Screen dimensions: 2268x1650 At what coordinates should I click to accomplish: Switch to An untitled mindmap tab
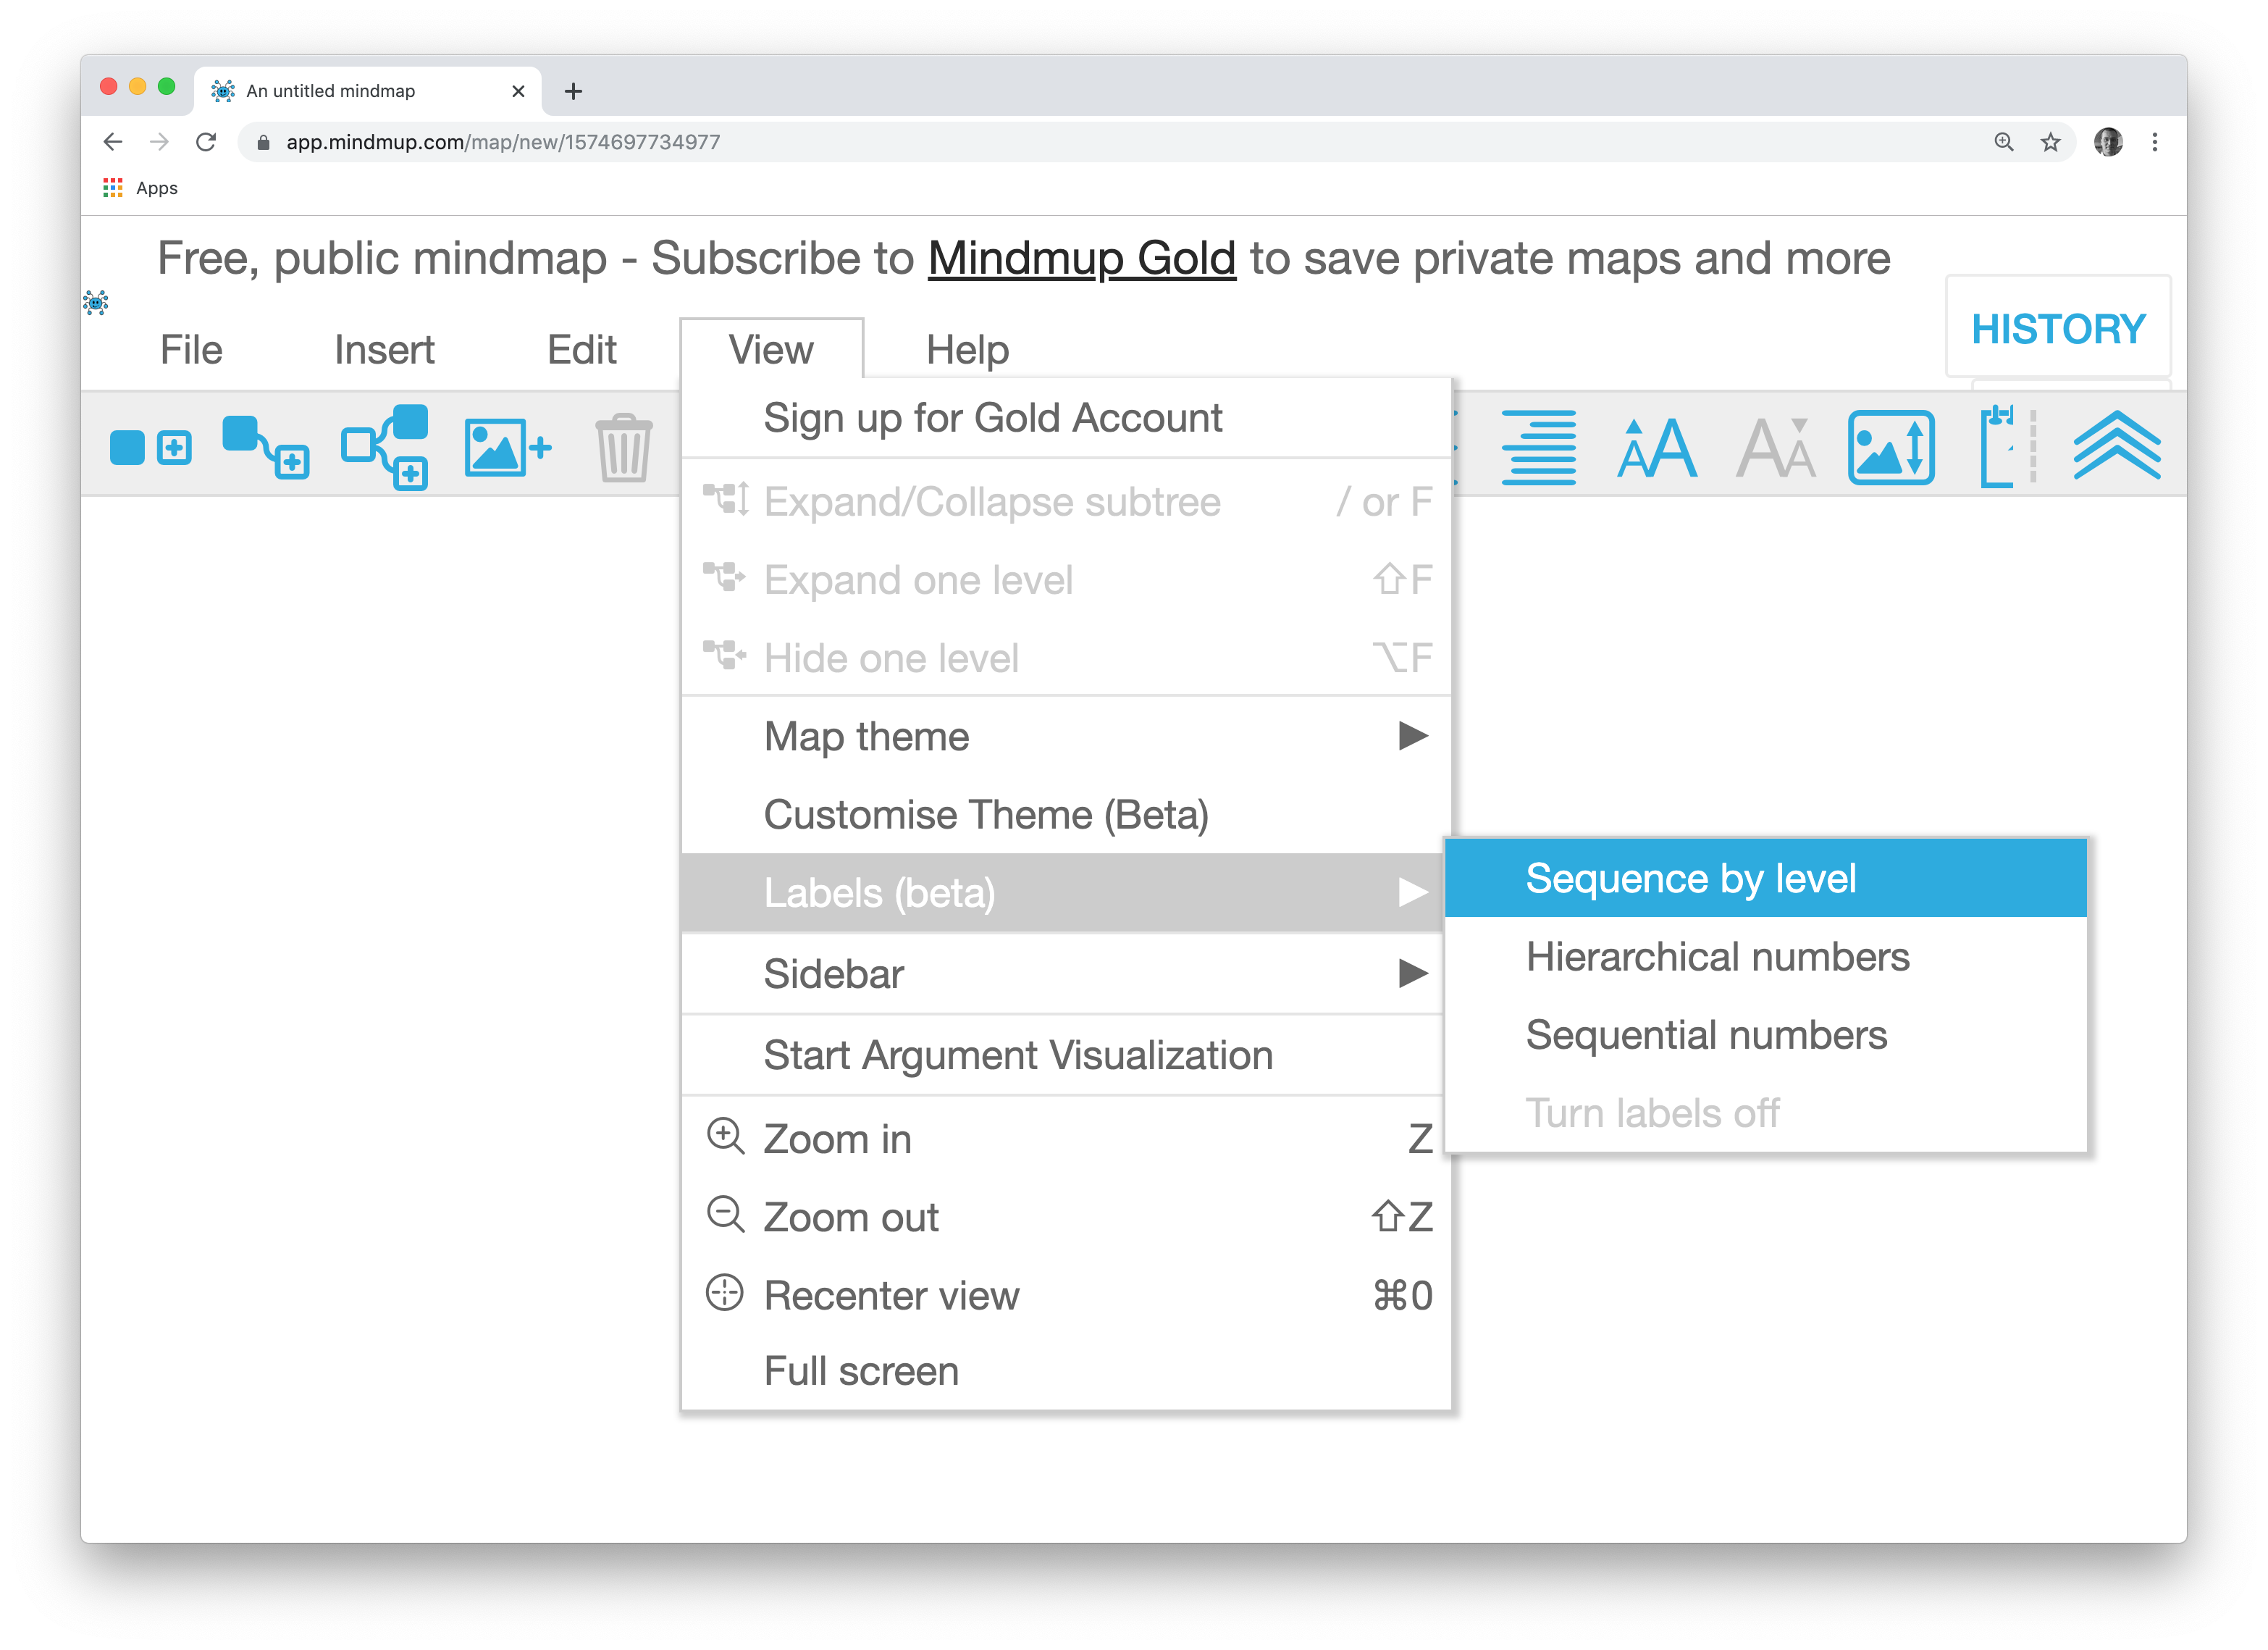(x=368, y=91)
